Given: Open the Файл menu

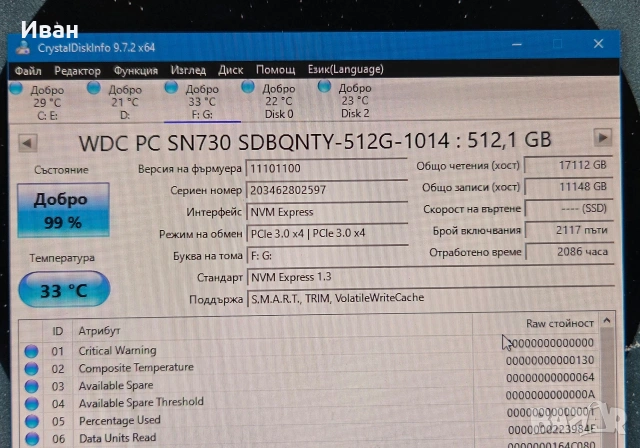Looking at the screenshot, I should (x=28, y=71).
